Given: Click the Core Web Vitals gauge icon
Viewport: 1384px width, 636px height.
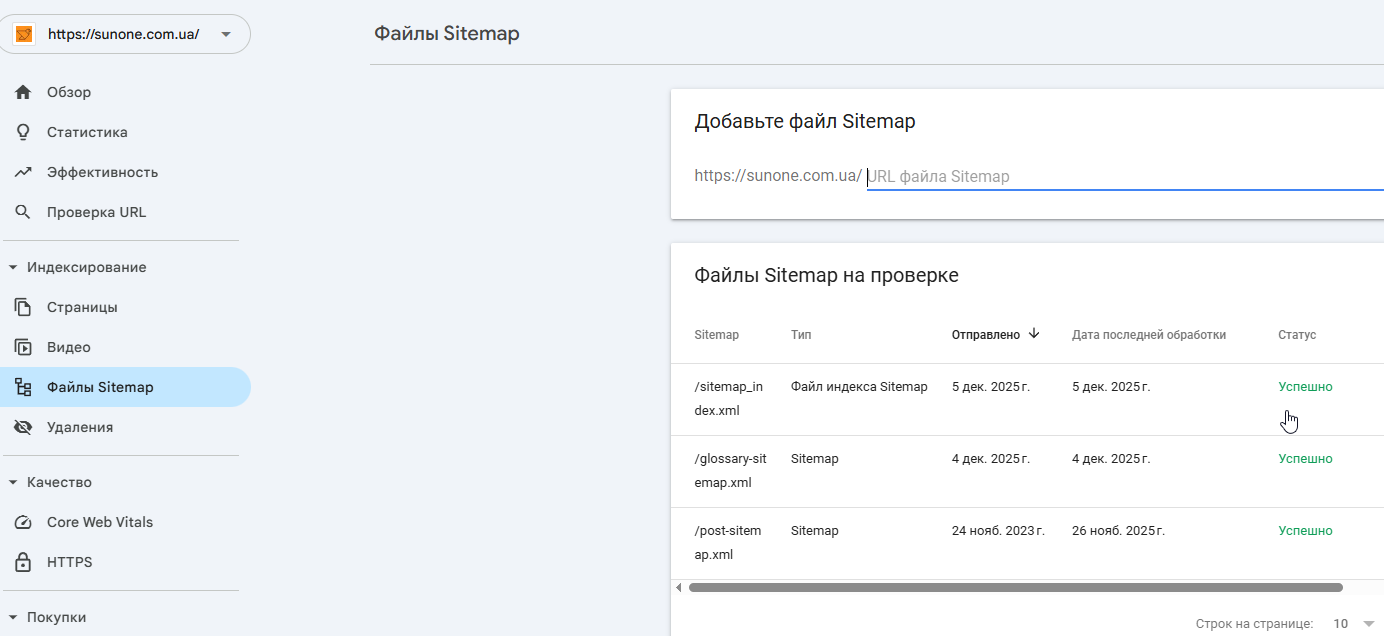Looking at the screenshot, I should (x=23, y=522).
